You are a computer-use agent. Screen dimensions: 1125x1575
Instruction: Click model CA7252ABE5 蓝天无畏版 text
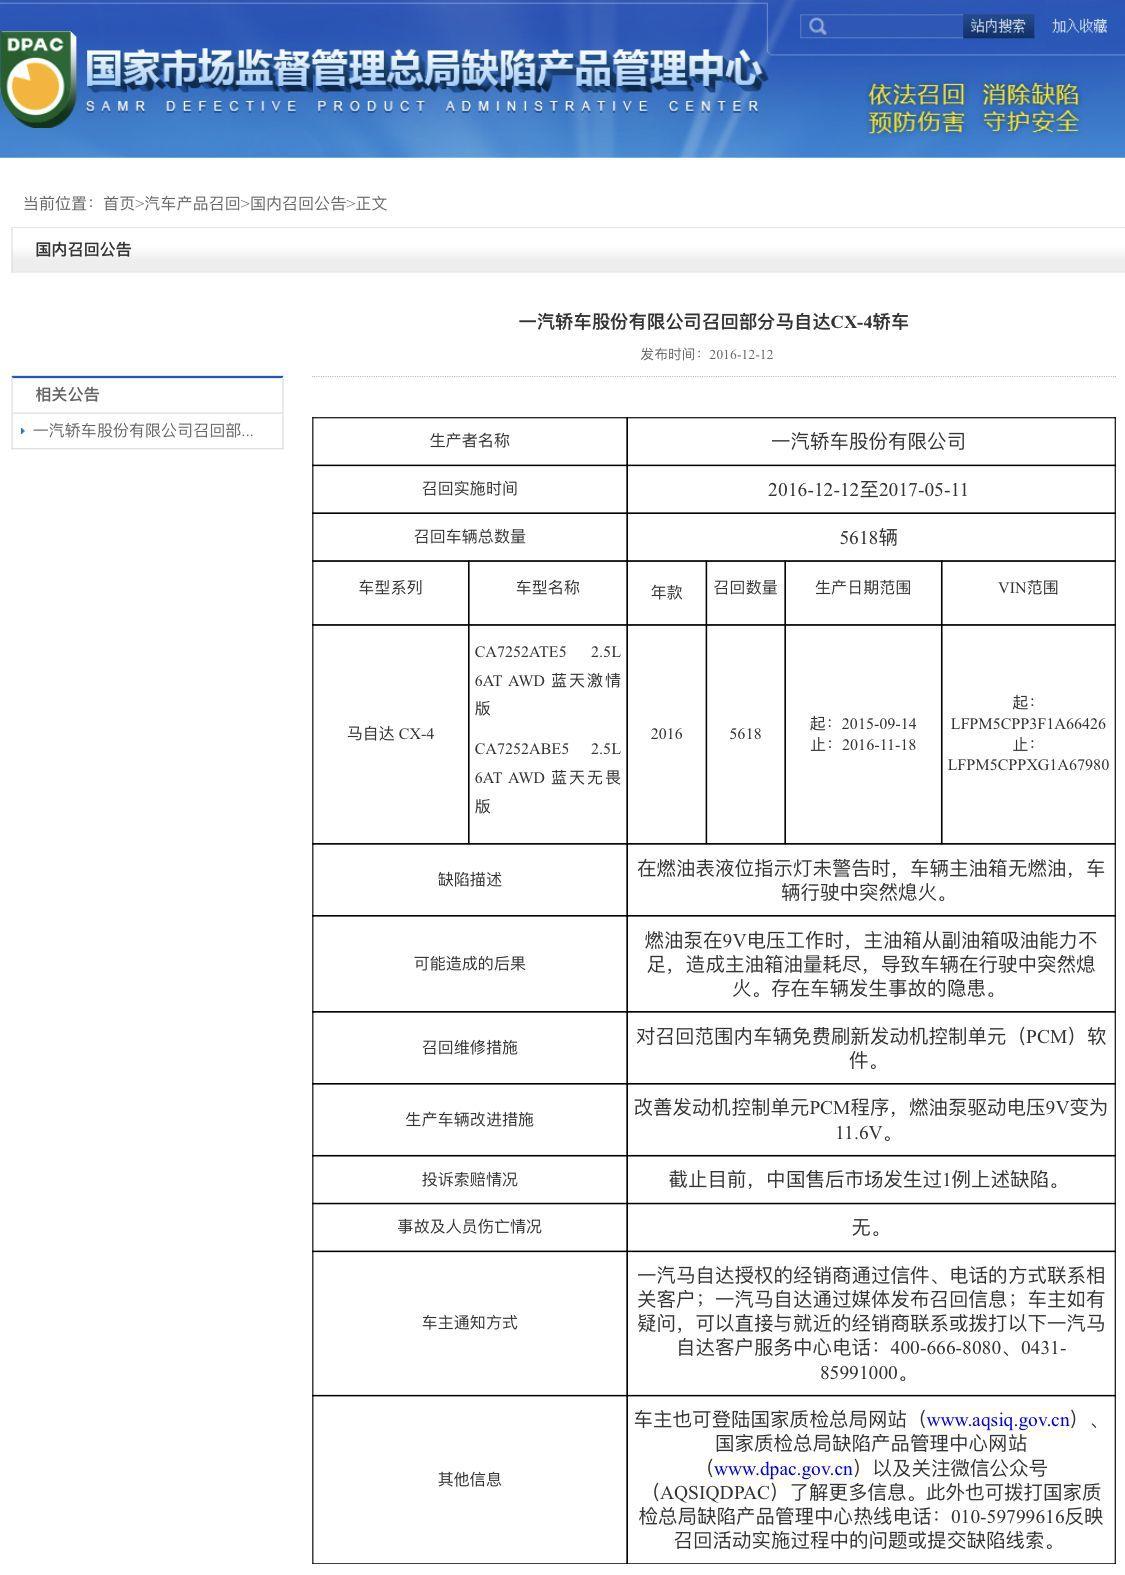pos(548,778)
